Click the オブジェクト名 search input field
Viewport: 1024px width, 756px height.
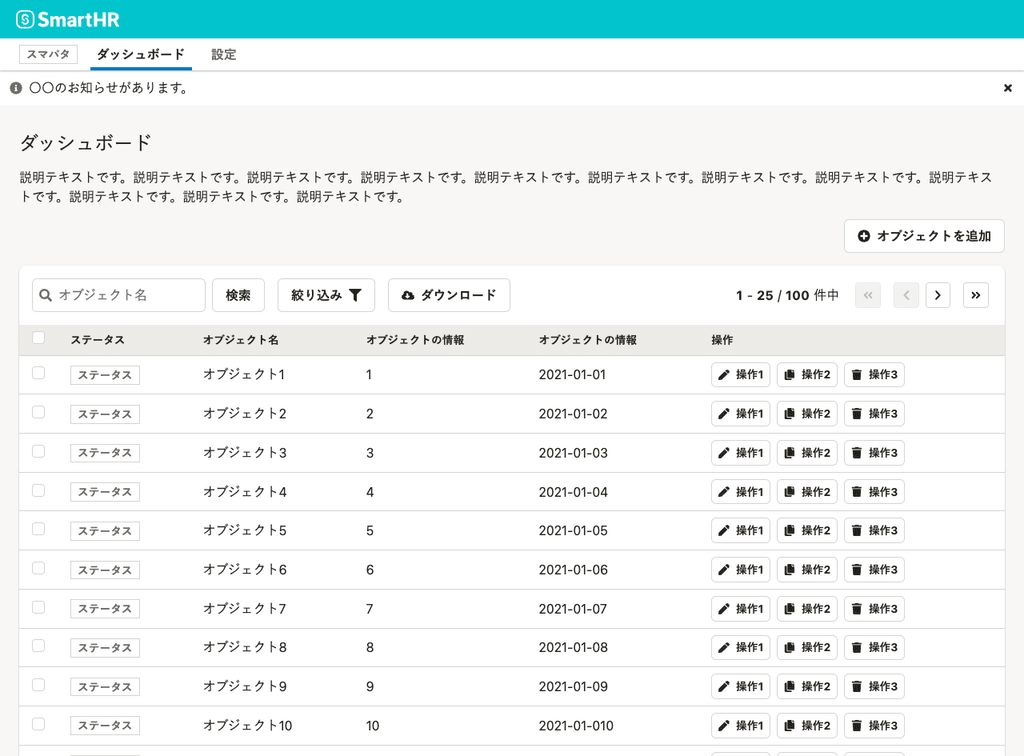(120, 295)
